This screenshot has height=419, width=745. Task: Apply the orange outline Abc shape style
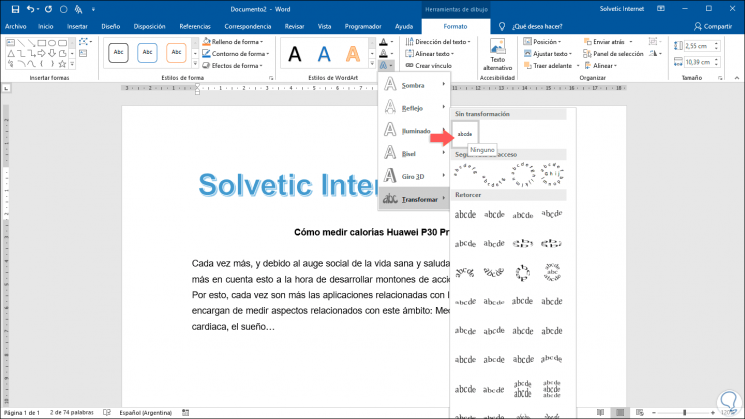[176, 53]
